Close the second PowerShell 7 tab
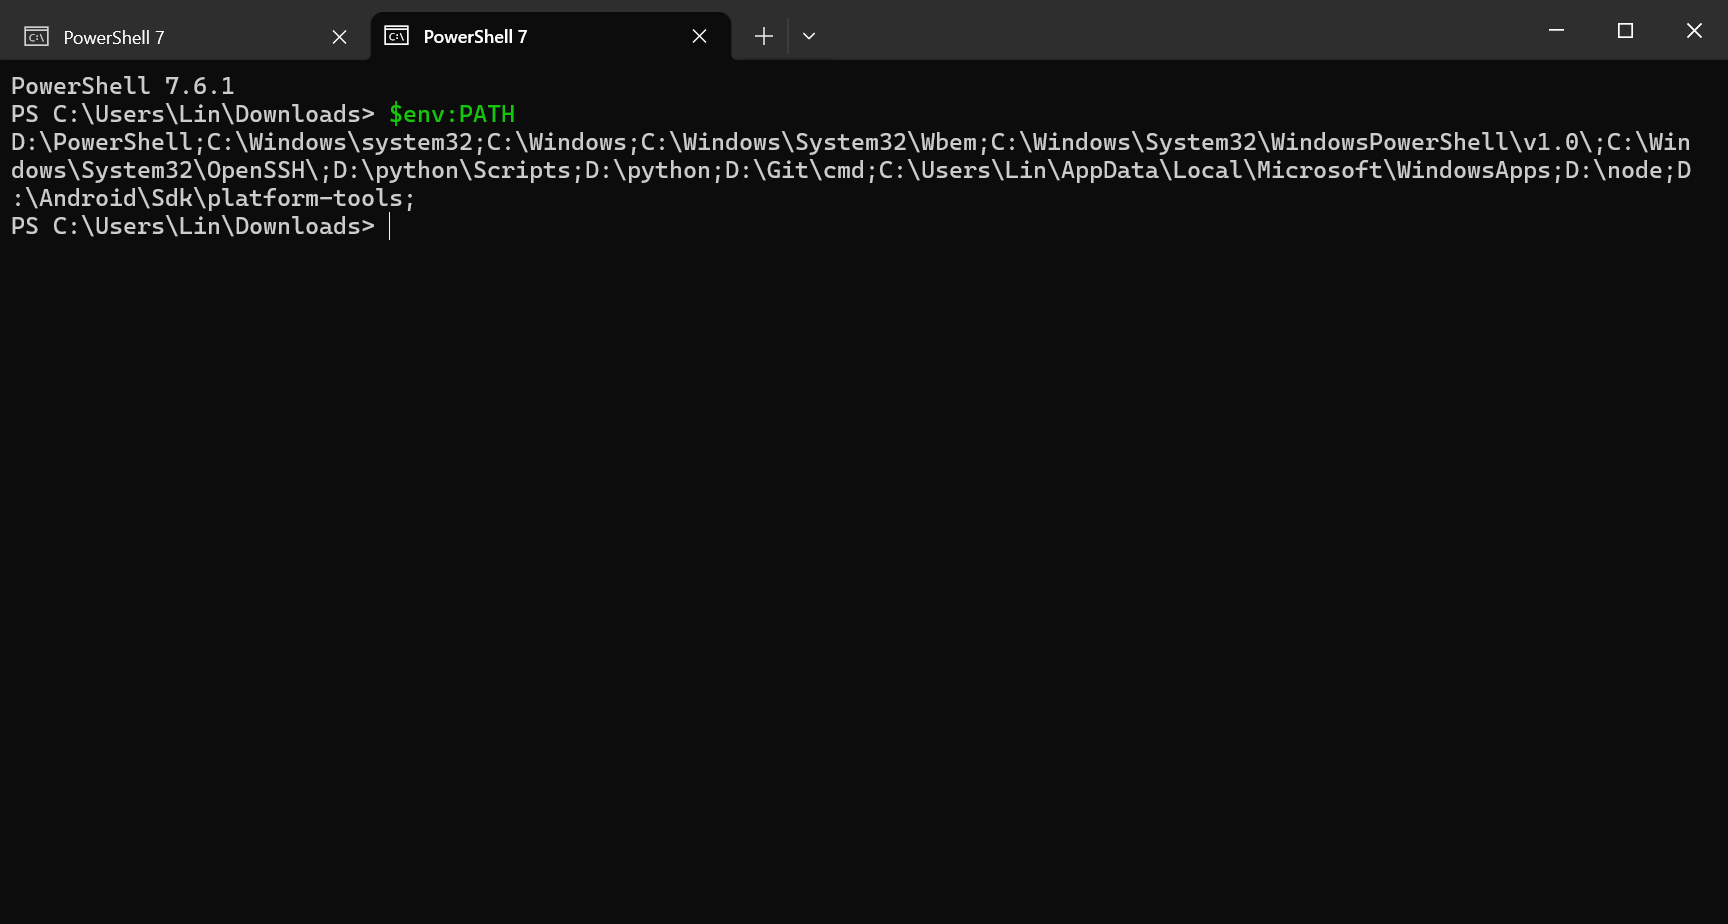The width and height of the screenshot is (1728, 924). 700,37
